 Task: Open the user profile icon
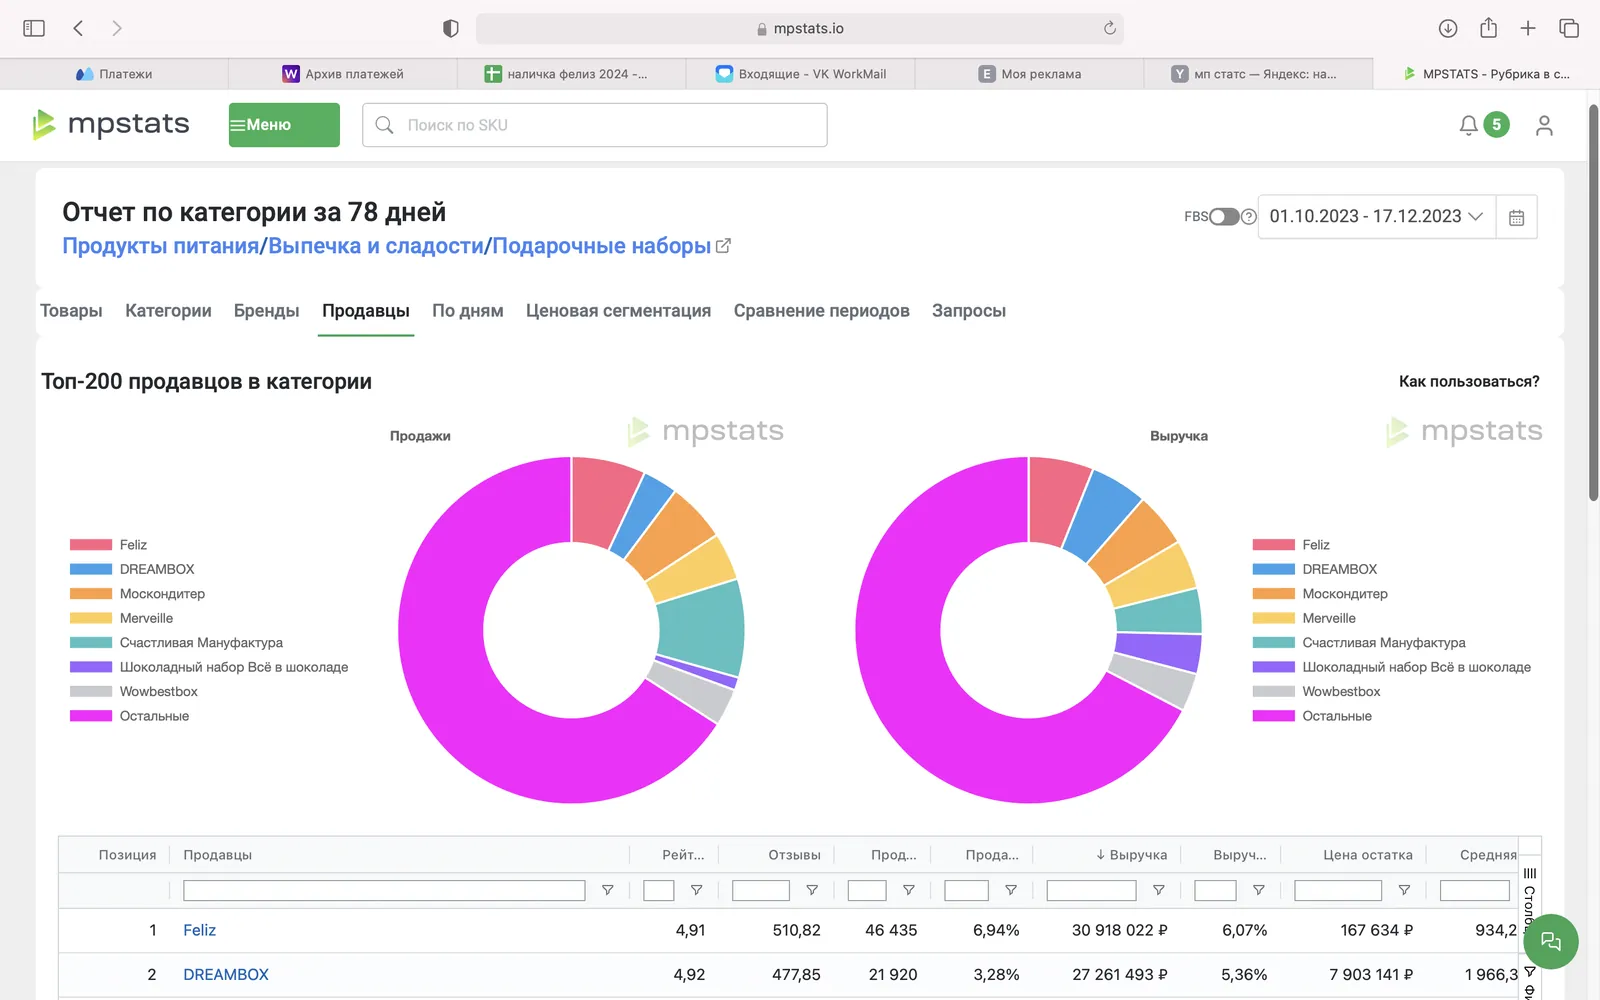(x=1544, y=125)
